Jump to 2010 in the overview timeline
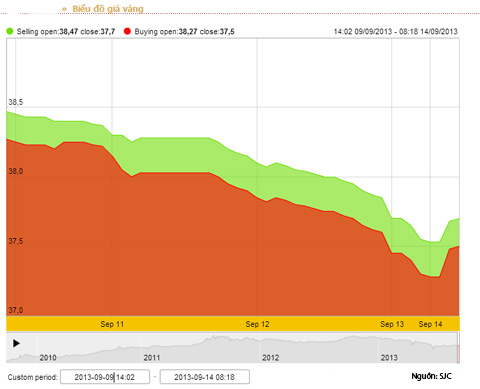This screenshot has width=480, height=389. click(x=48, y=358)
